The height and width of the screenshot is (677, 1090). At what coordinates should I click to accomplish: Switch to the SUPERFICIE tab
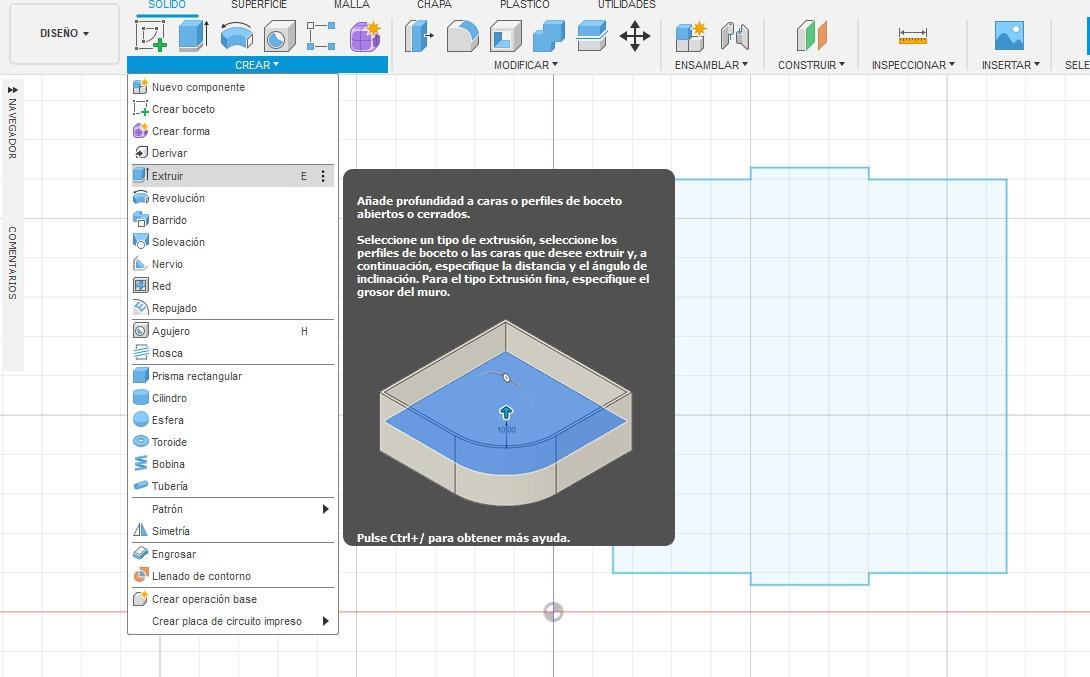pyautogui.click(x=259, y=5)
